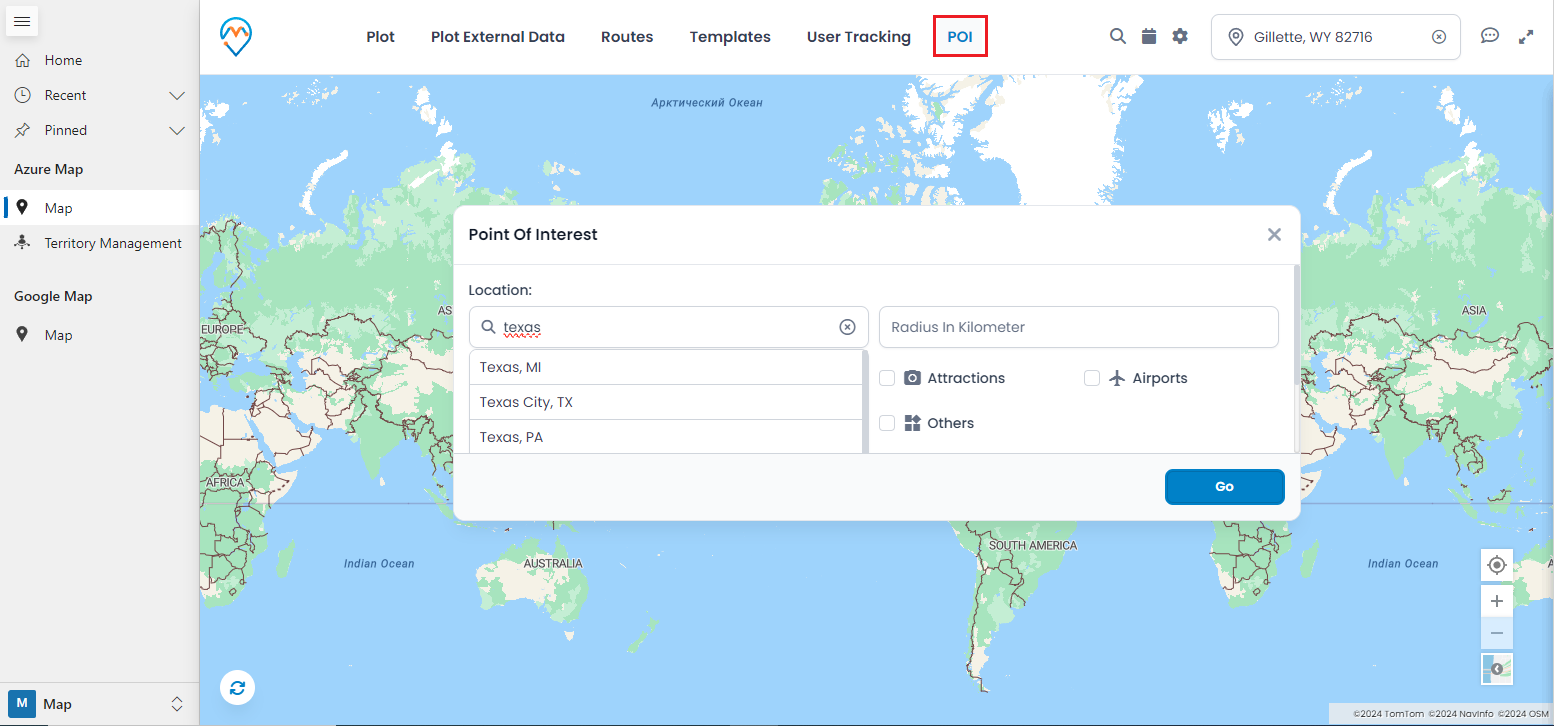Click the search magnifier icon in header
Screen dimensions: 1554x726
pos(1118,36)
